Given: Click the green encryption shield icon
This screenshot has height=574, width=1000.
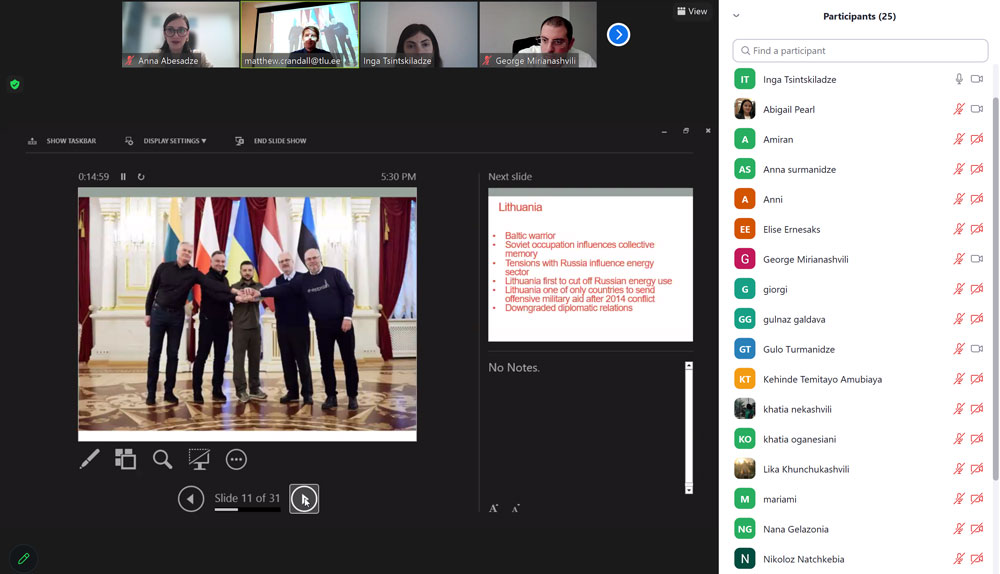Looking at the screenshot, I should coord(14,85).
